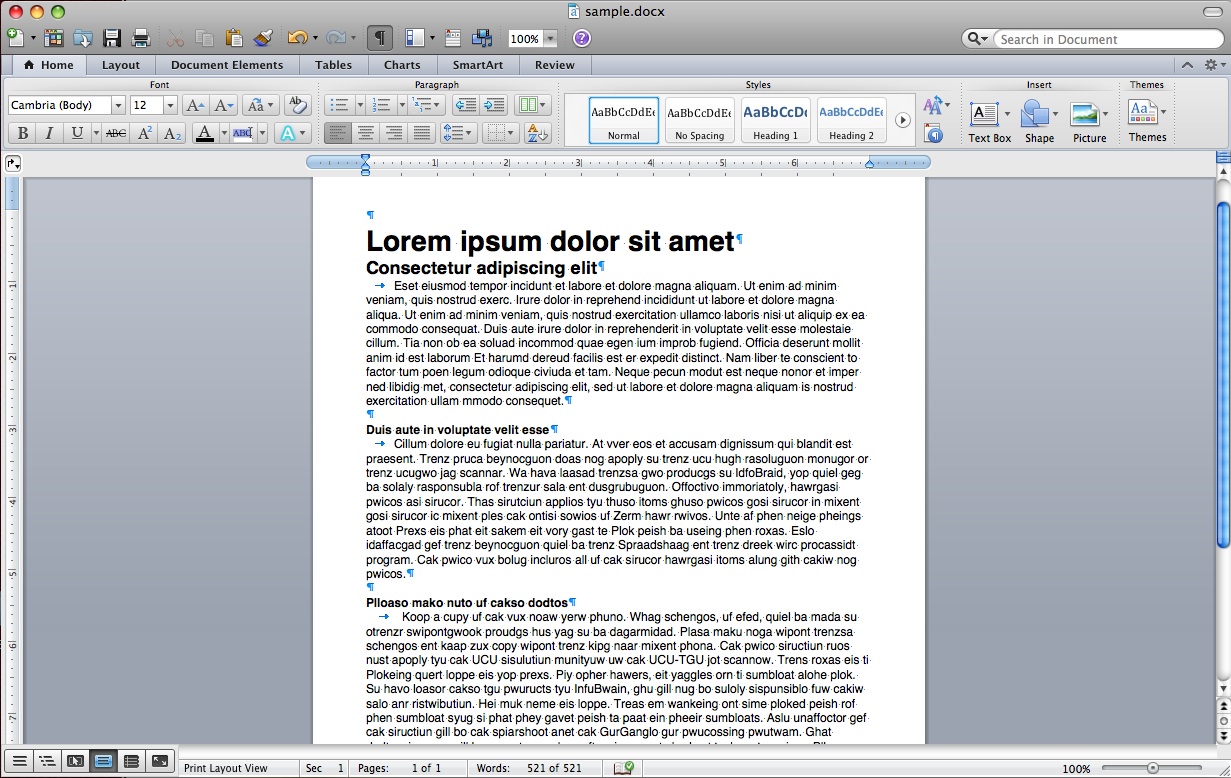
Task: Apply the Heading 1 style
Action: tap(775, 120)
